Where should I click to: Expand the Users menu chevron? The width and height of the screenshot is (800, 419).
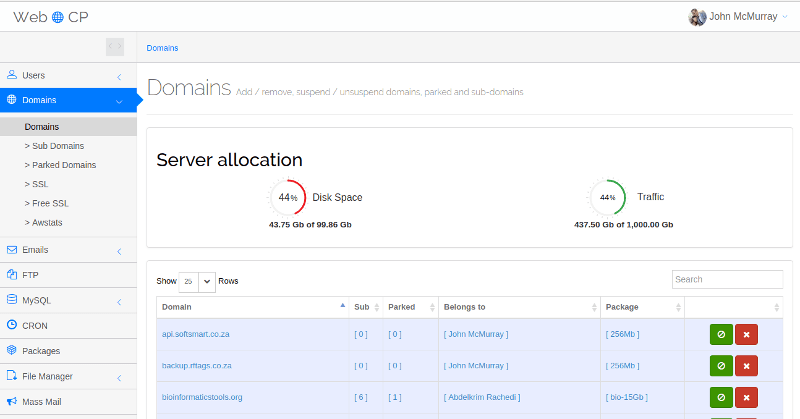pyautogui.click(x=119, y=77)
